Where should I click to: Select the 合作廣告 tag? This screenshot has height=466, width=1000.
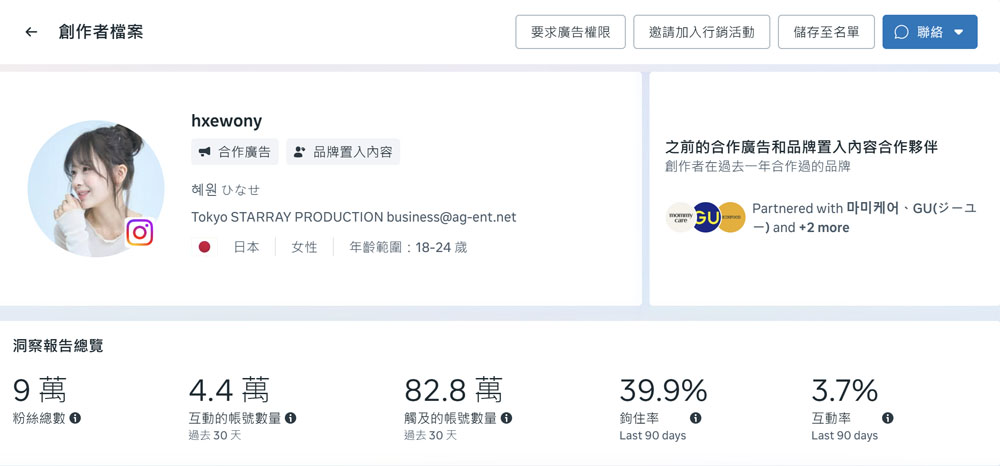235,152
